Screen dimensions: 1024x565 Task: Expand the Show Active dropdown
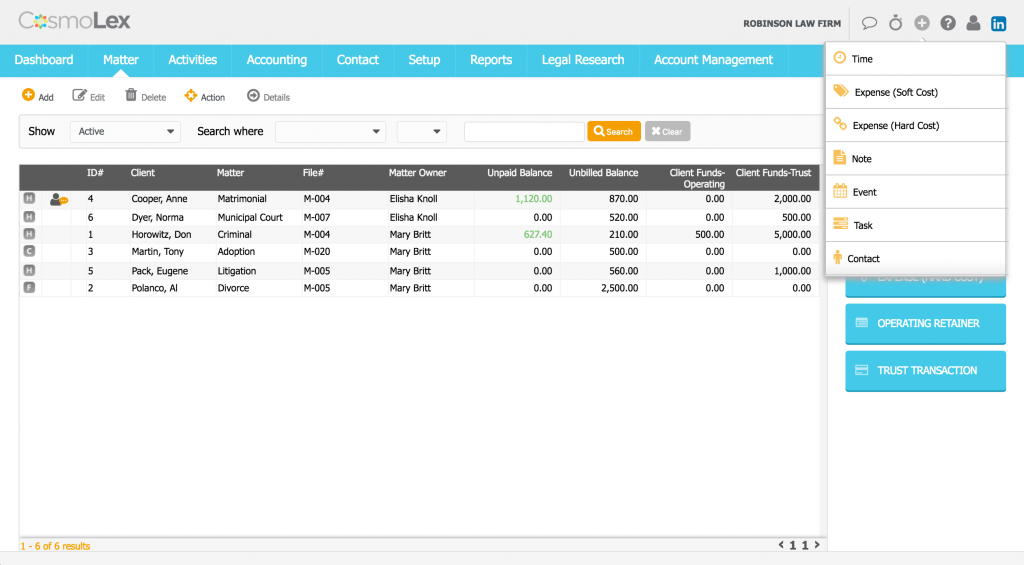(125, 131)
